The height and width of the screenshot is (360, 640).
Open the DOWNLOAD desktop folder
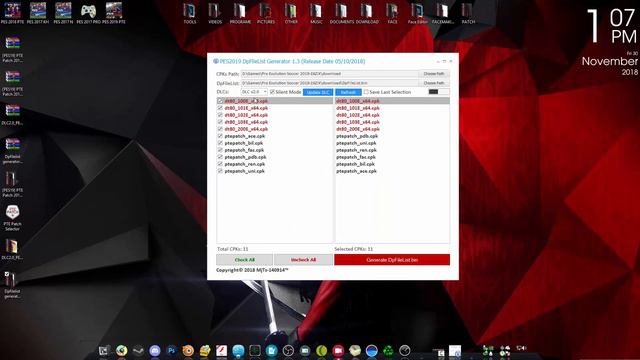coord(367,13)
